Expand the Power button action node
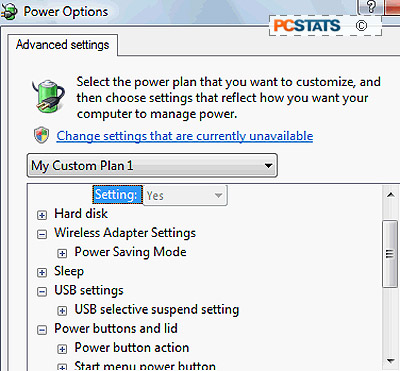The height and width of the screenshot is (371, 400). coord(62,349)
